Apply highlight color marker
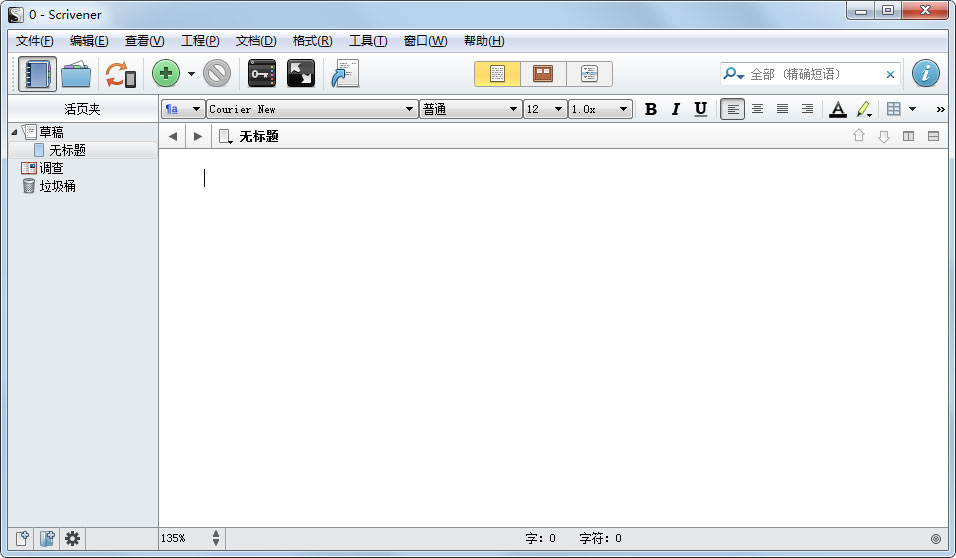Screen dimensions: 956x558 pyautogui.click(x=864, y=109)
